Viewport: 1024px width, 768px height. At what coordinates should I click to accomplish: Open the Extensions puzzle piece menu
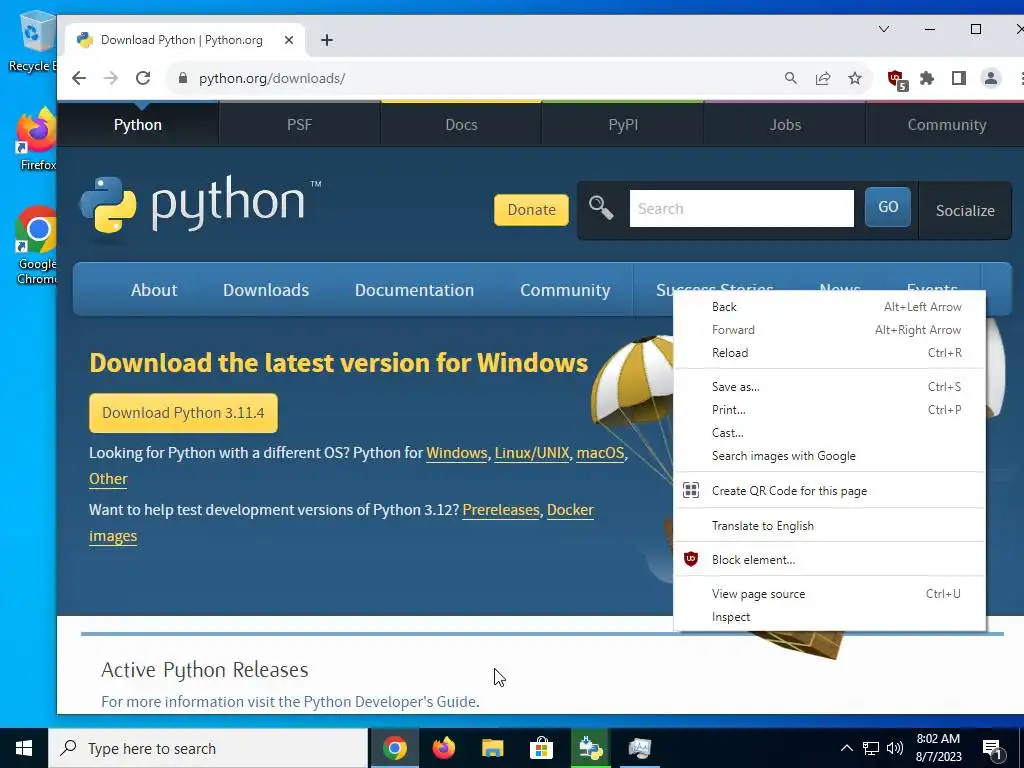pyautogui.click(x=927, y=78)
